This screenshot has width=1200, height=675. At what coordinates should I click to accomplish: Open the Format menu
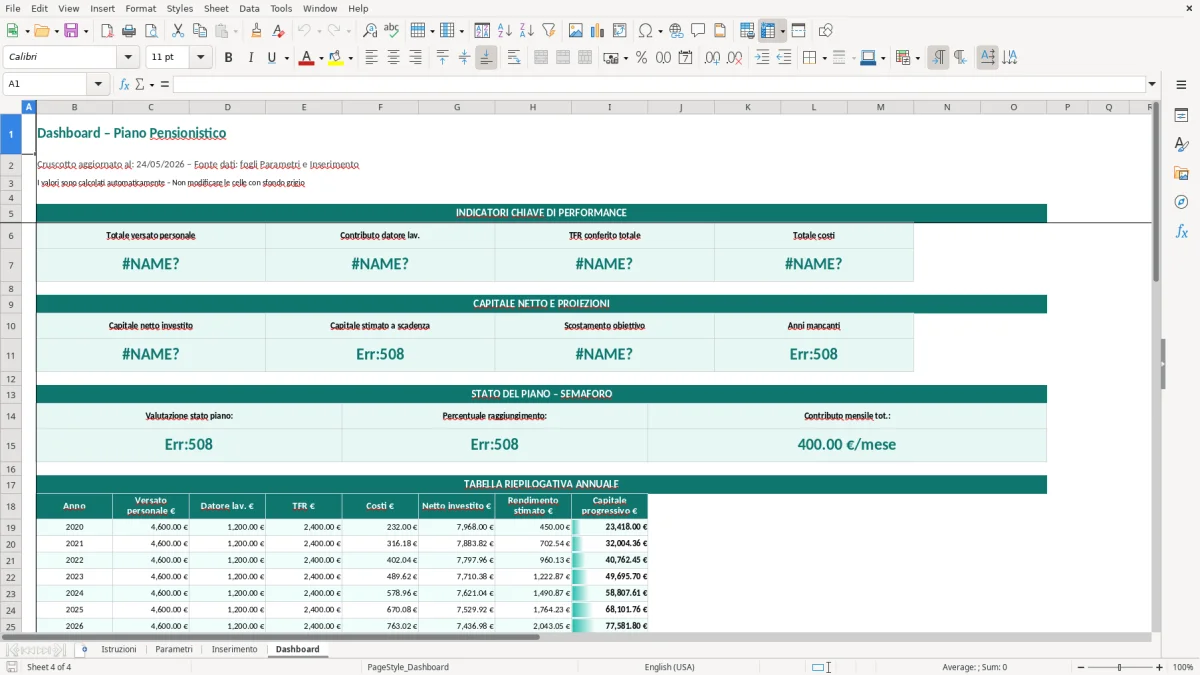141,8
